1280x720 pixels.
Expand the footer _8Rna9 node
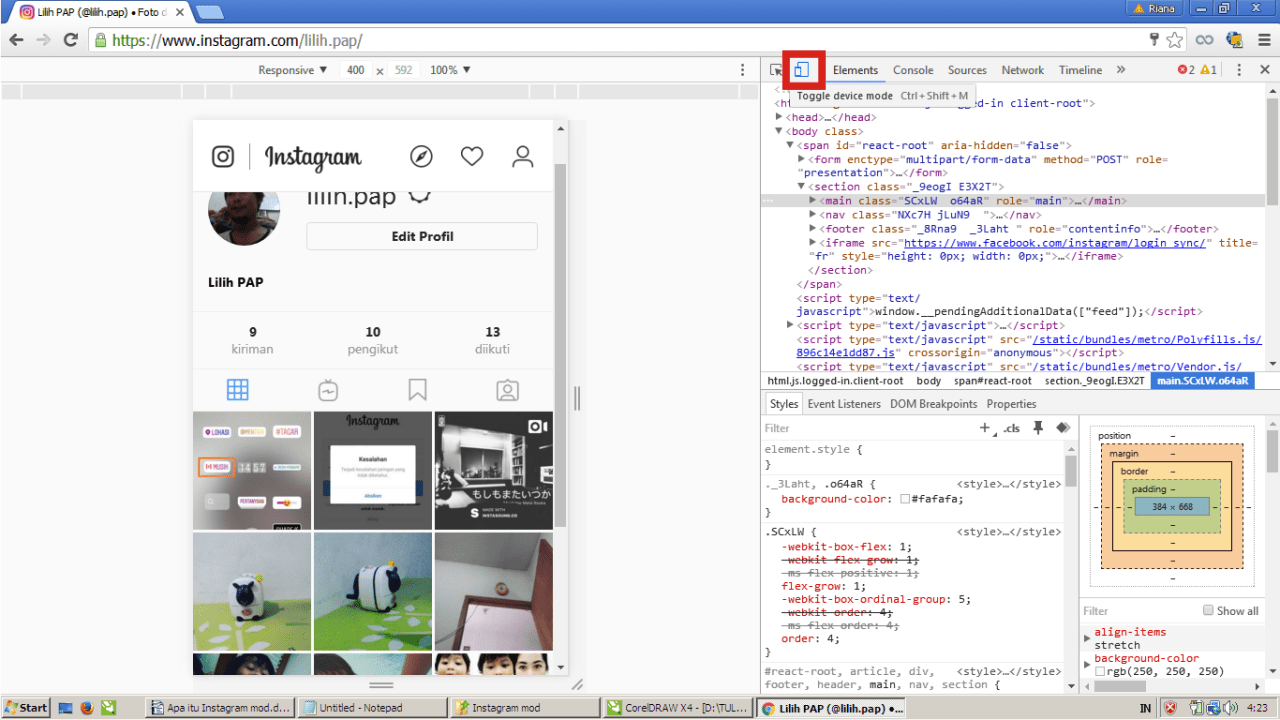[813, 228]
